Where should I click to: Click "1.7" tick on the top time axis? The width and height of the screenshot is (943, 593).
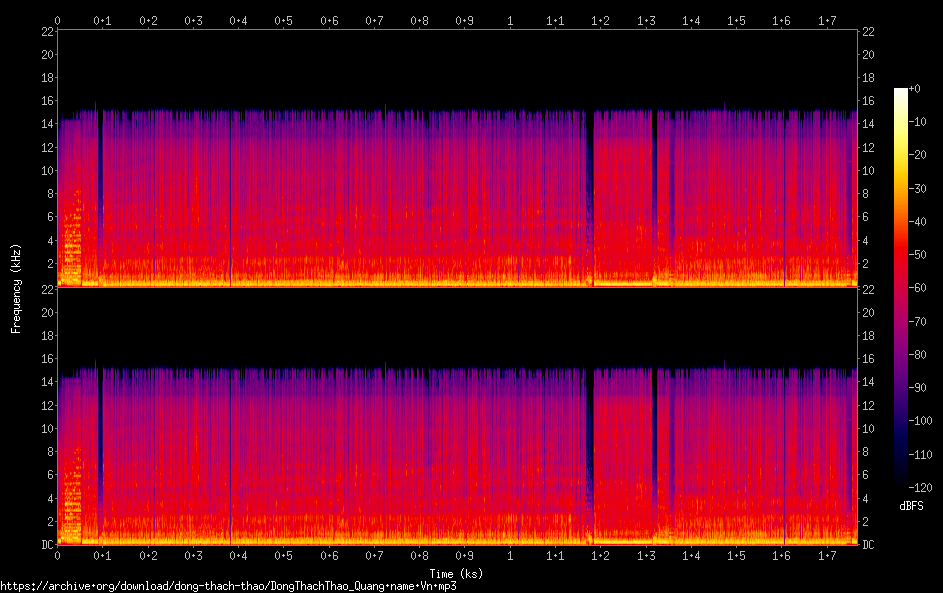click(x=827, y=20)
